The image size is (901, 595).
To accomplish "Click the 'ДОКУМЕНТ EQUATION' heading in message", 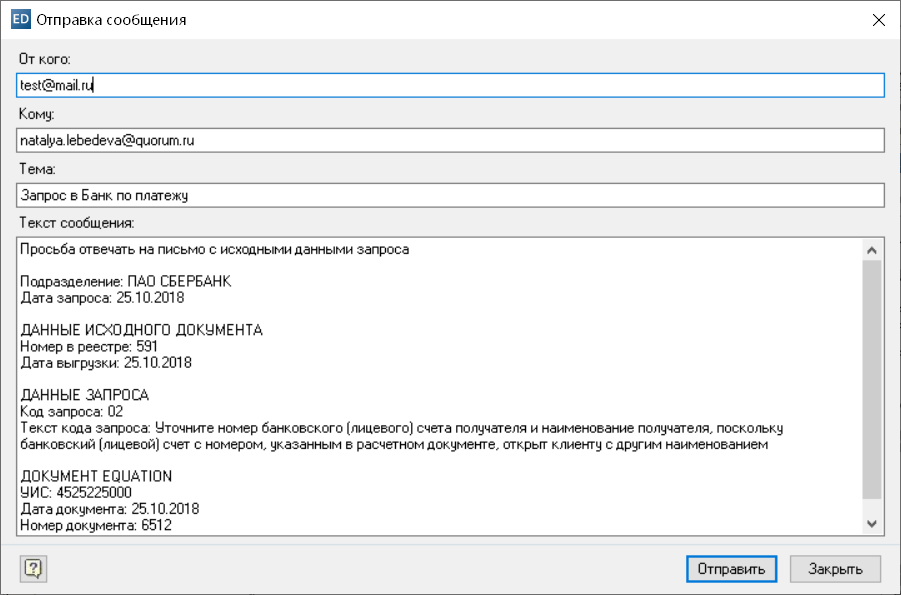I will pos(96,476).
